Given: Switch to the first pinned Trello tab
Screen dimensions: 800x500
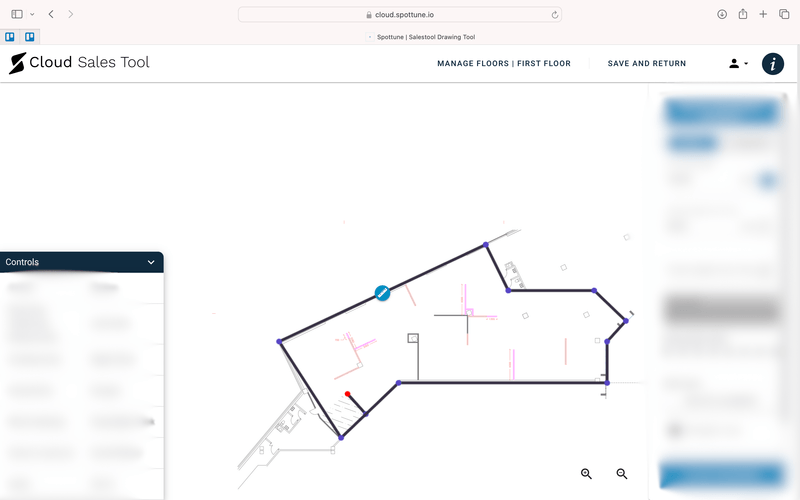Looking at the screenshot, I should click(x=10, y=37).
